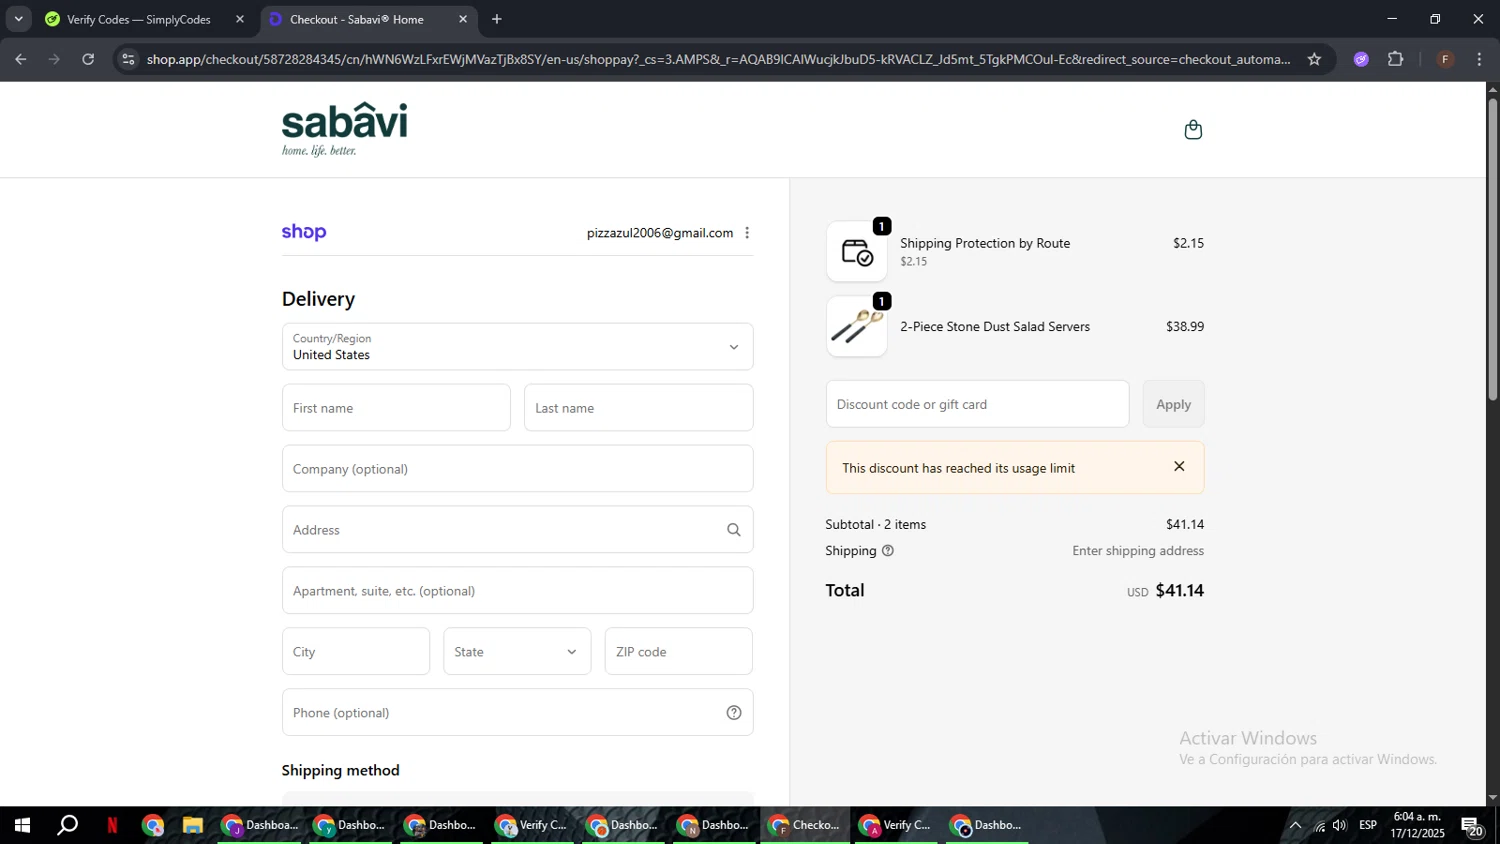The width and height of the screenshot is (1500, 844).
Task: Focus the Address field
Action: point(517,530)
